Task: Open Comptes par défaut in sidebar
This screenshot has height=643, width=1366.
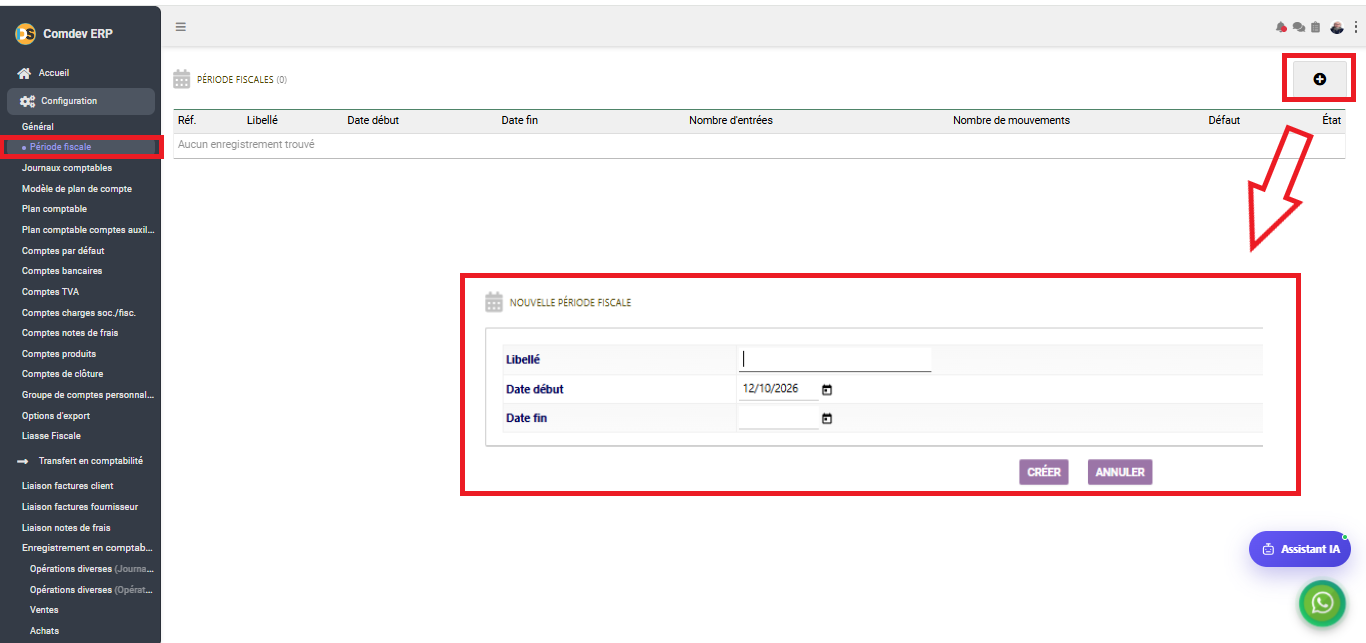Action: coord(63,251)
